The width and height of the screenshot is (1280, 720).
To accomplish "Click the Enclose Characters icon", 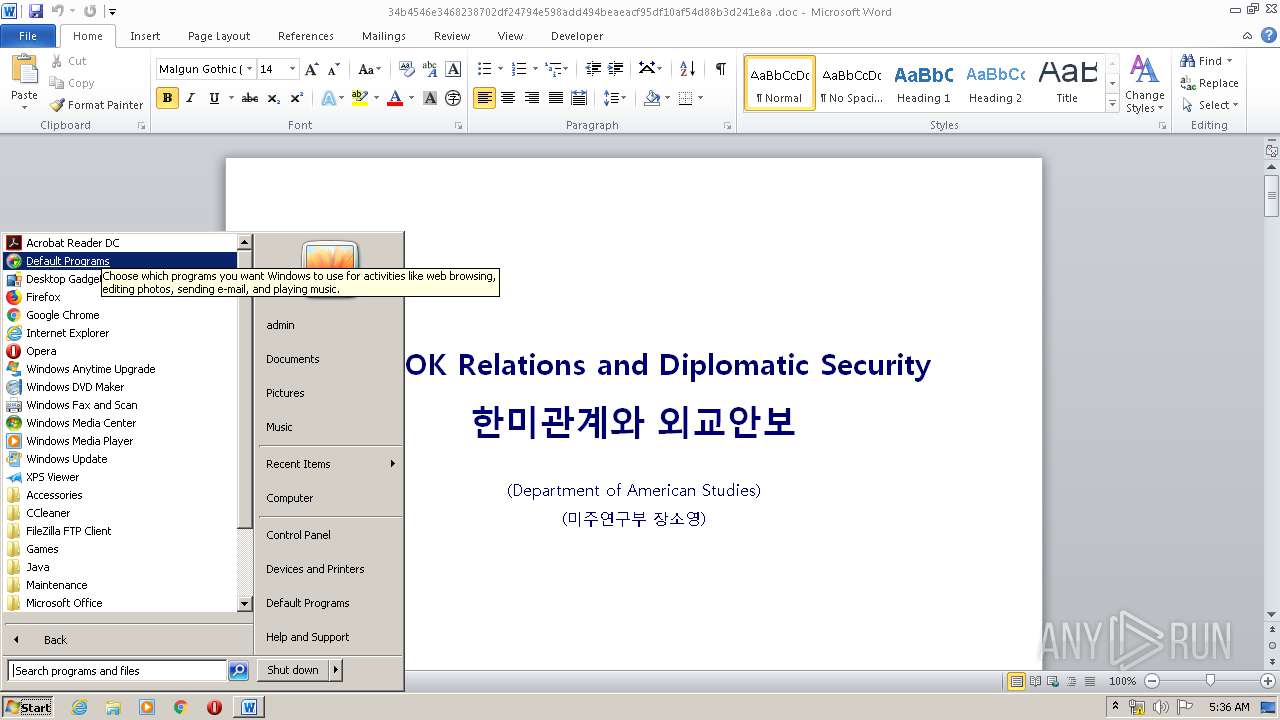I will (453, 98).
